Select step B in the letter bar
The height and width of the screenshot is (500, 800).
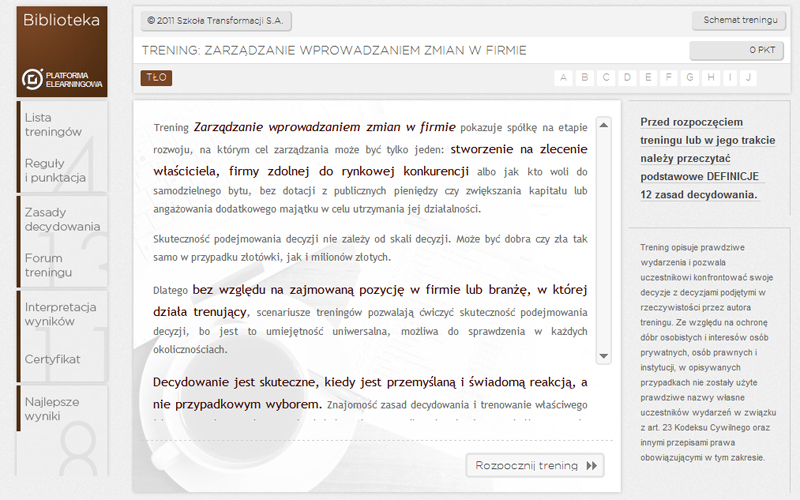point(585,78)
